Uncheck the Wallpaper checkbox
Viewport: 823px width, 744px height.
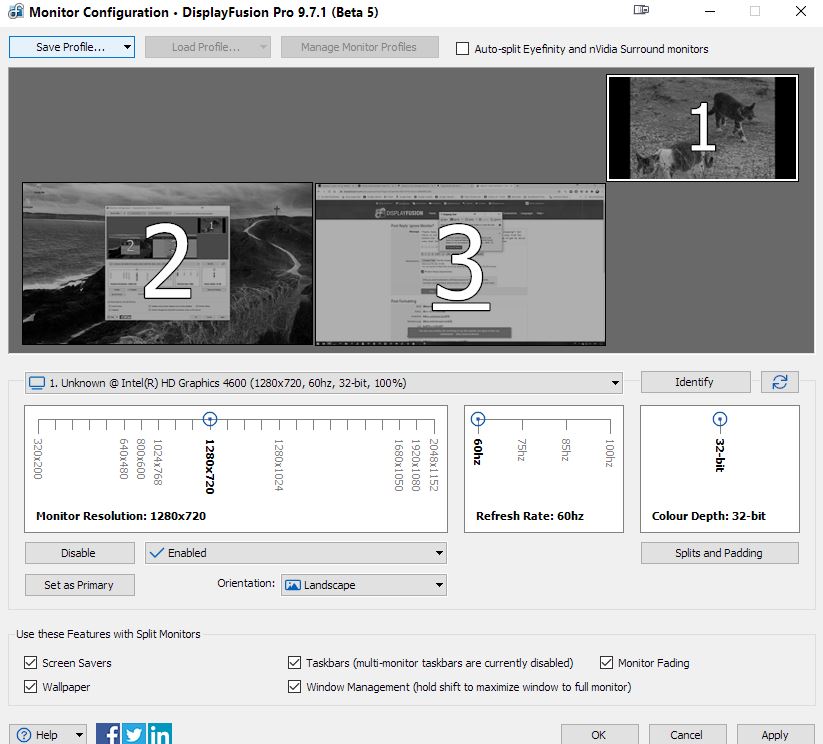click(x=30, y=687)
